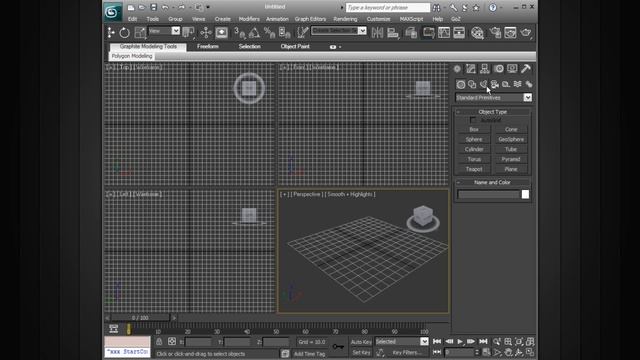Click the Save File icon in quick access toolbar

point(153,7)
